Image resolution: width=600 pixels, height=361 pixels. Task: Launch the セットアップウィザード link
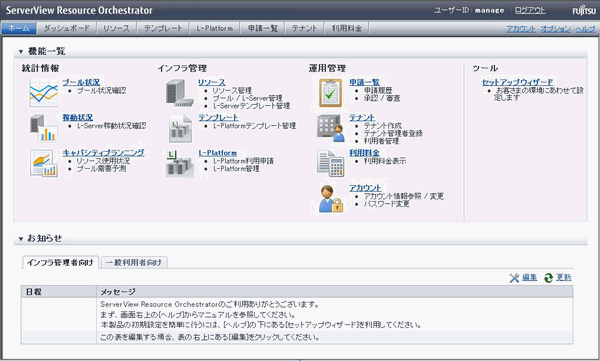(x=517, y=82)
